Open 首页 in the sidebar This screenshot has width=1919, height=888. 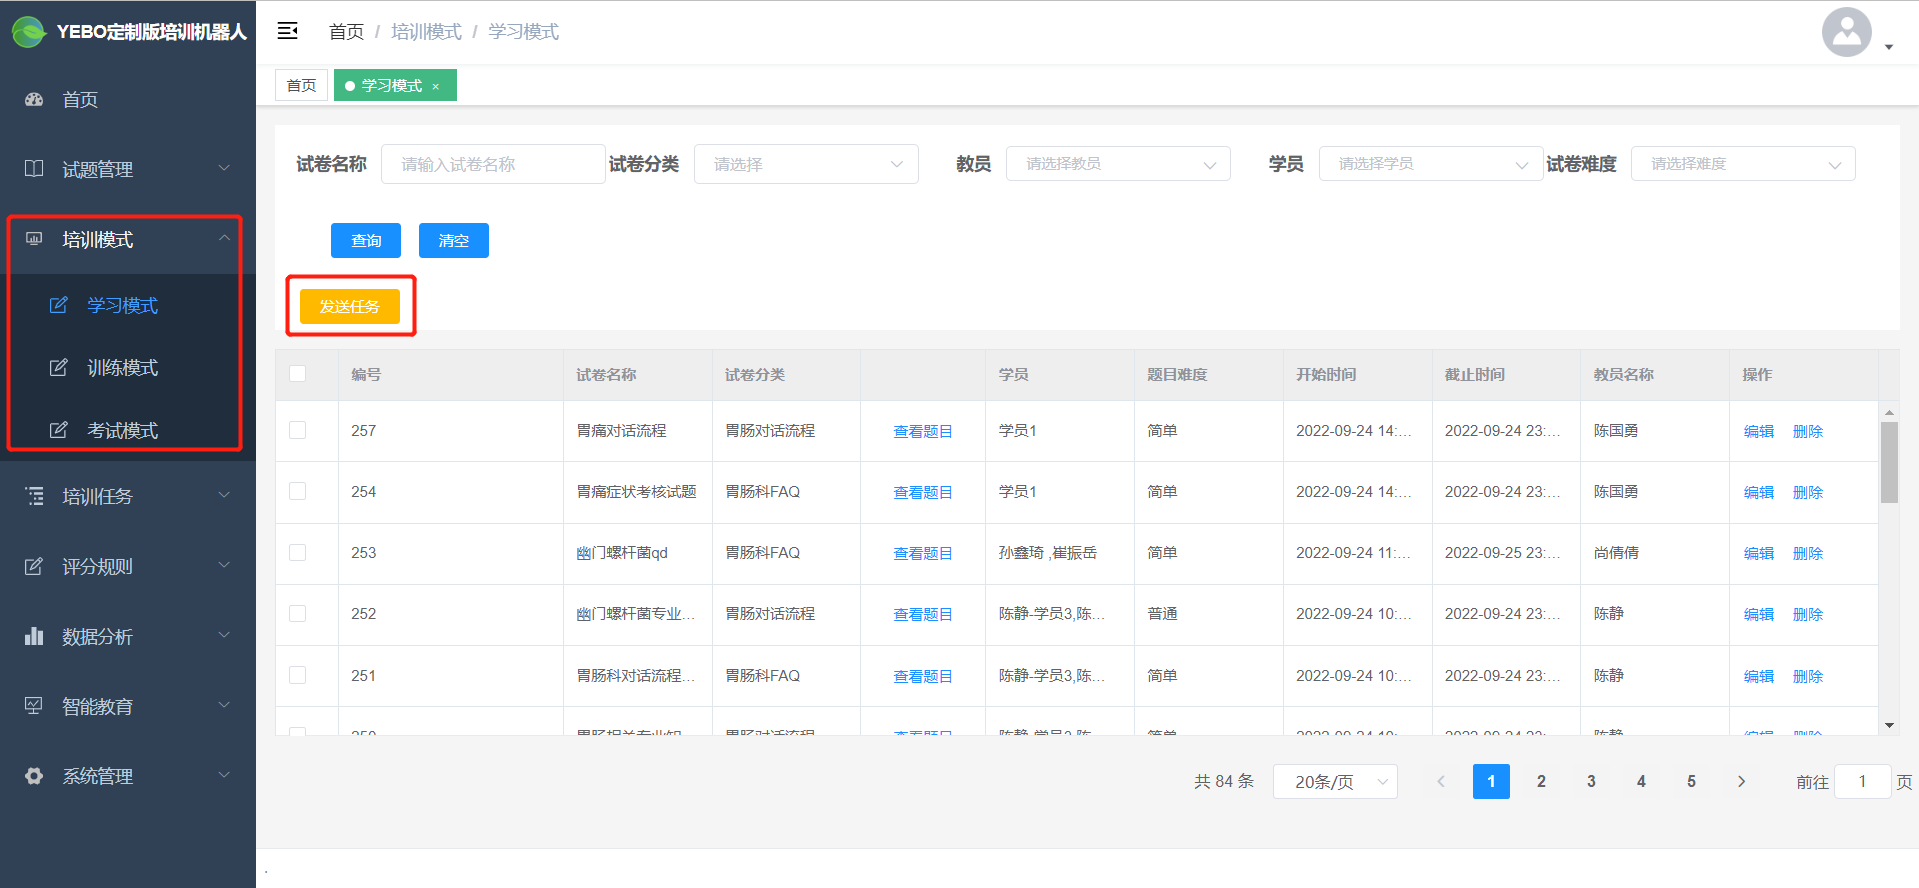click(128, 99)
